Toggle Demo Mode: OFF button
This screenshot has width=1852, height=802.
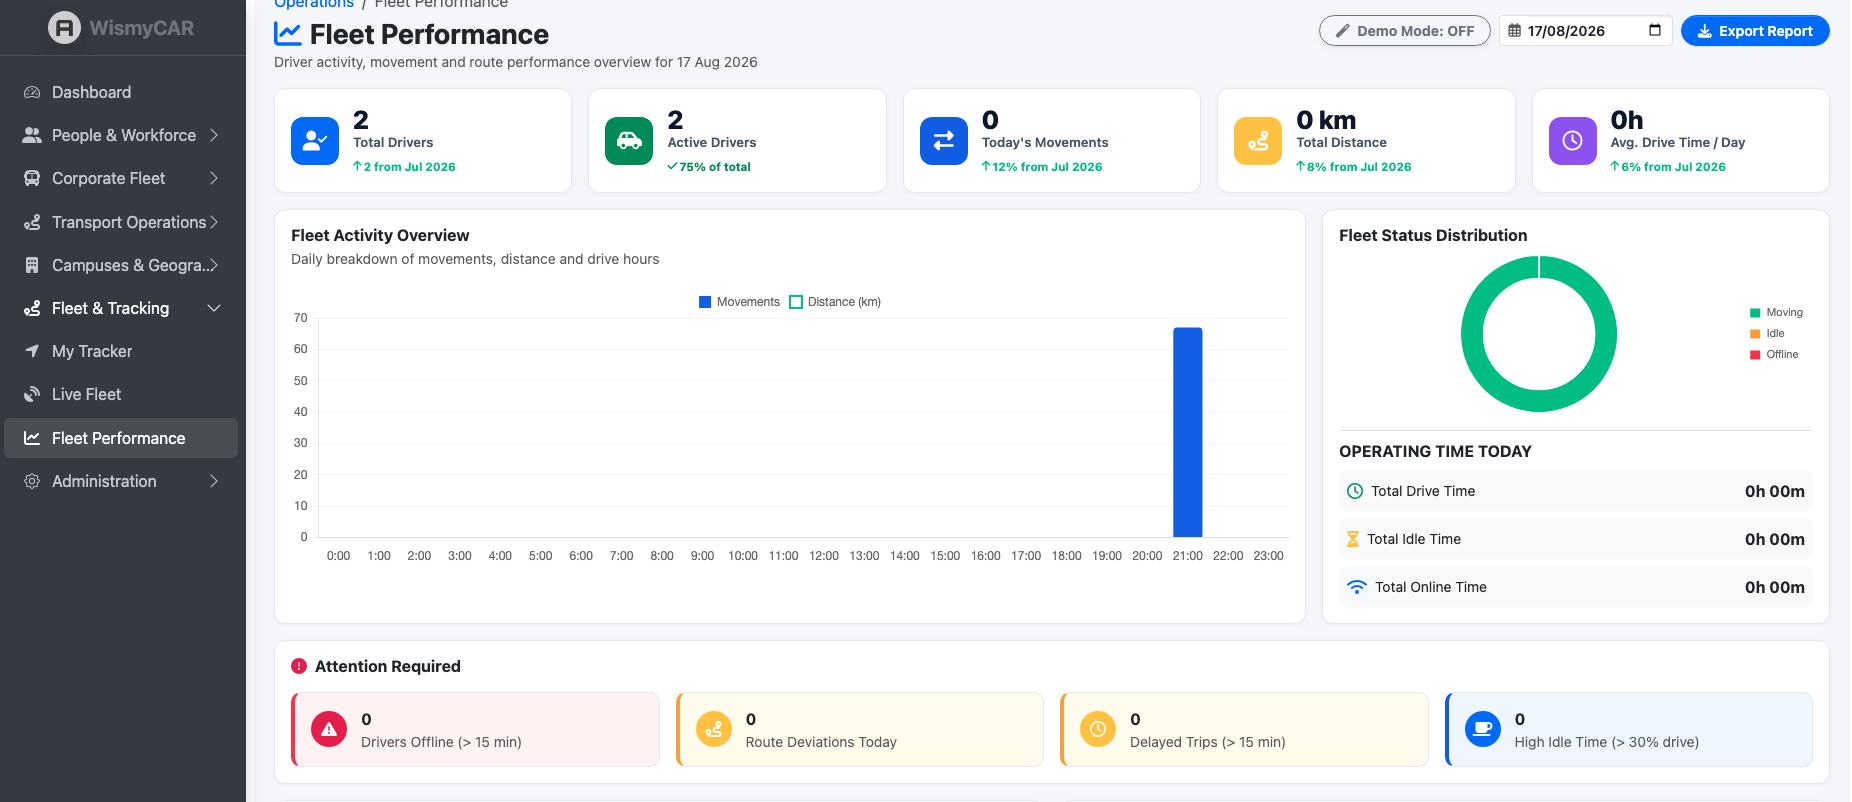pyautogui.click(x=1405, y=31)
